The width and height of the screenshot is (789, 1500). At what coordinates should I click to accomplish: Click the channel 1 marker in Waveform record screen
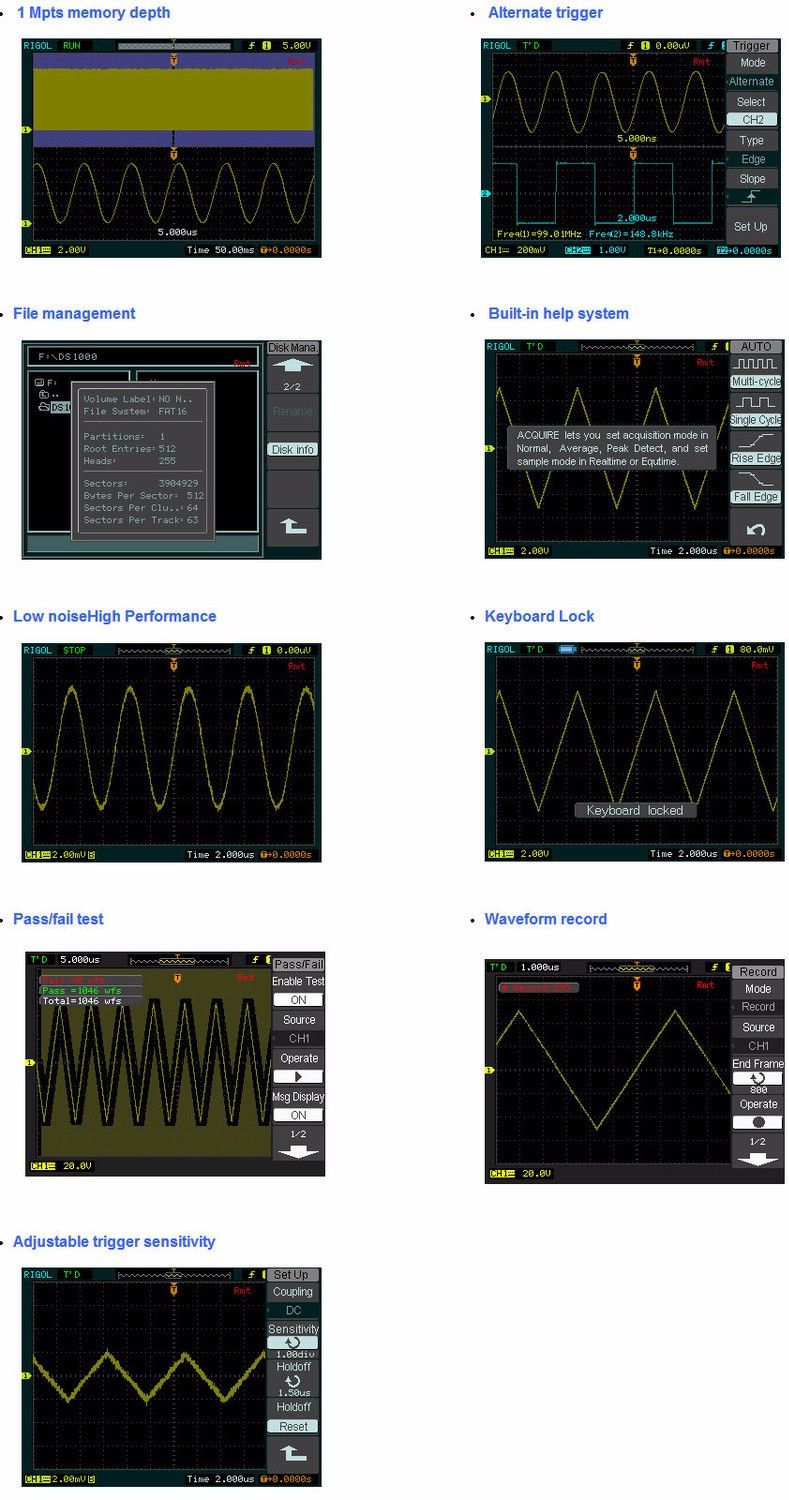click(489, 1071)
